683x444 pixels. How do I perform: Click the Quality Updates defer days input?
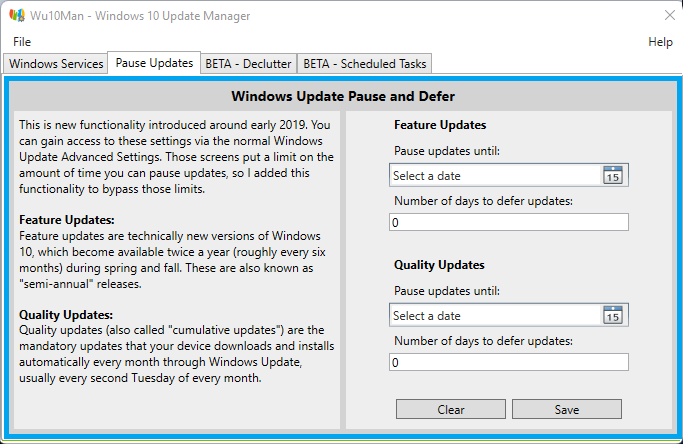coord(509,362)
